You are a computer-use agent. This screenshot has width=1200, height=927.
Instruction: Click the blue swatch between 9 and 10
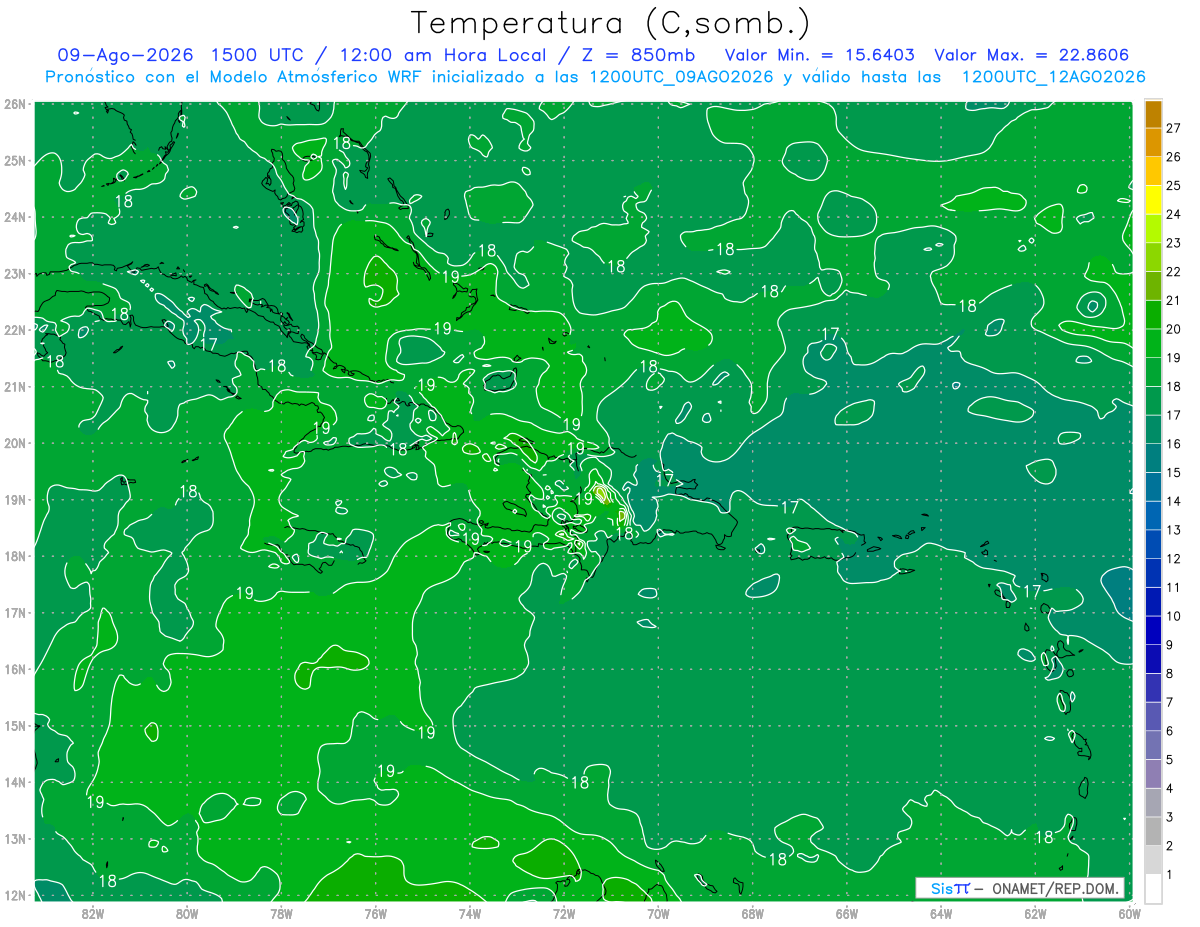(x=1153, y=630)
